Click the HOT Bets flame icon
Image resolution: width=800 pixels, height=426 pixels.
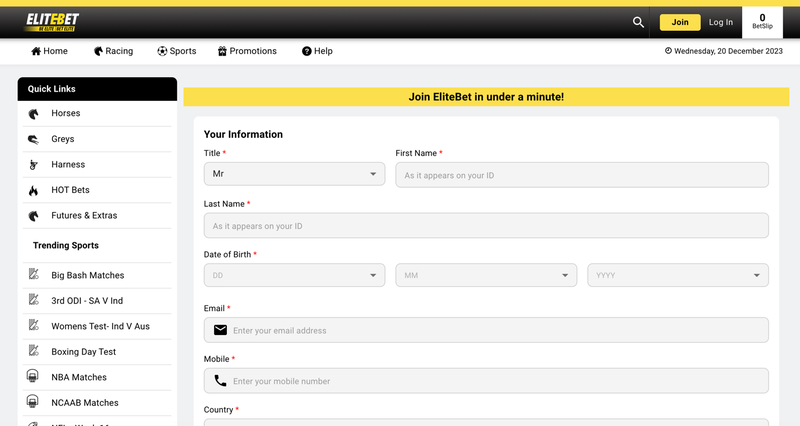(33, 190)
